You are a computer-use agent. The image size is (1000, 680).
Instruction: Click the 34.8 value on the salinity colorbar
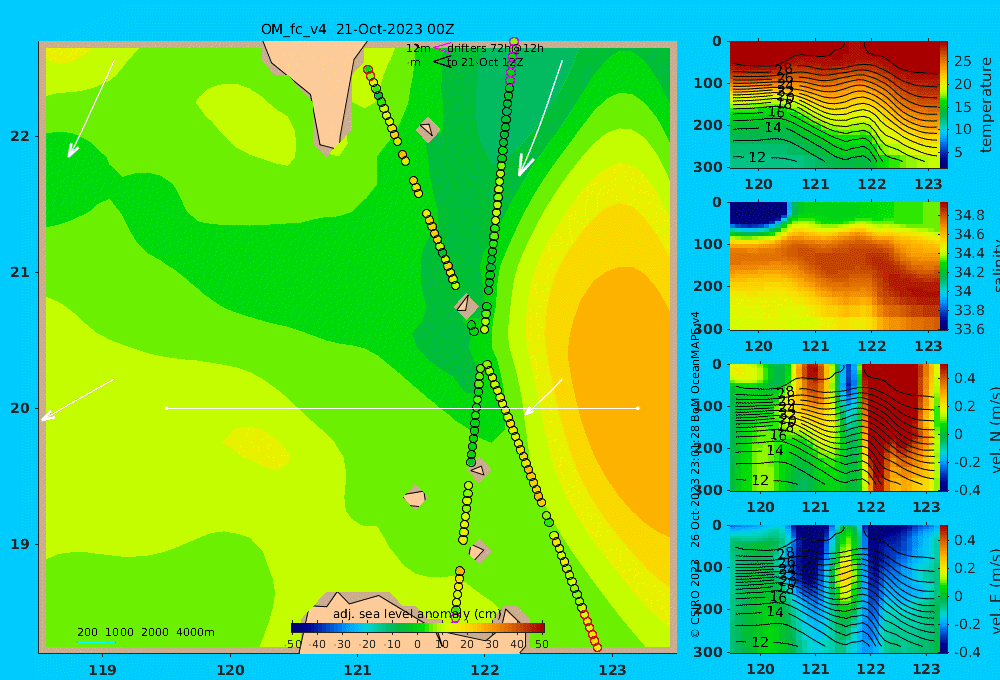pyautogui.click(x=969, y=215)
